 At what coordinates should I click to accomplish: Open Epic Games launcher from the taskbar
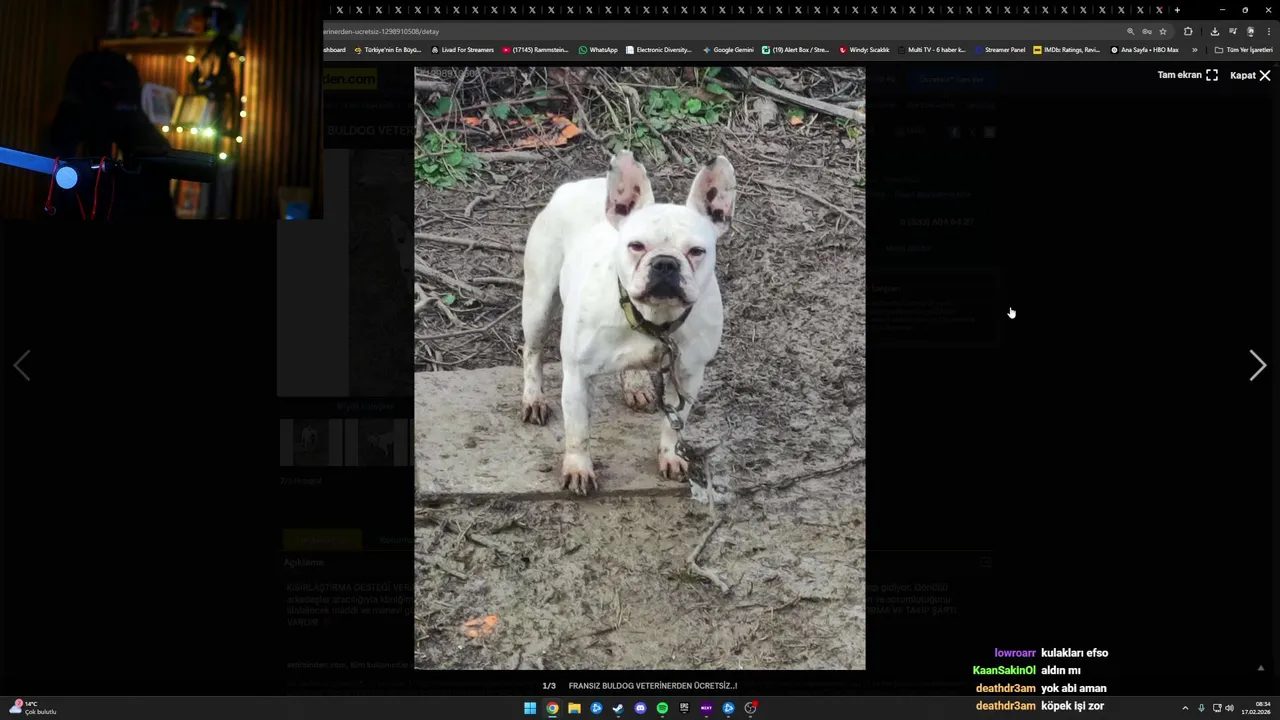[684, 708]
